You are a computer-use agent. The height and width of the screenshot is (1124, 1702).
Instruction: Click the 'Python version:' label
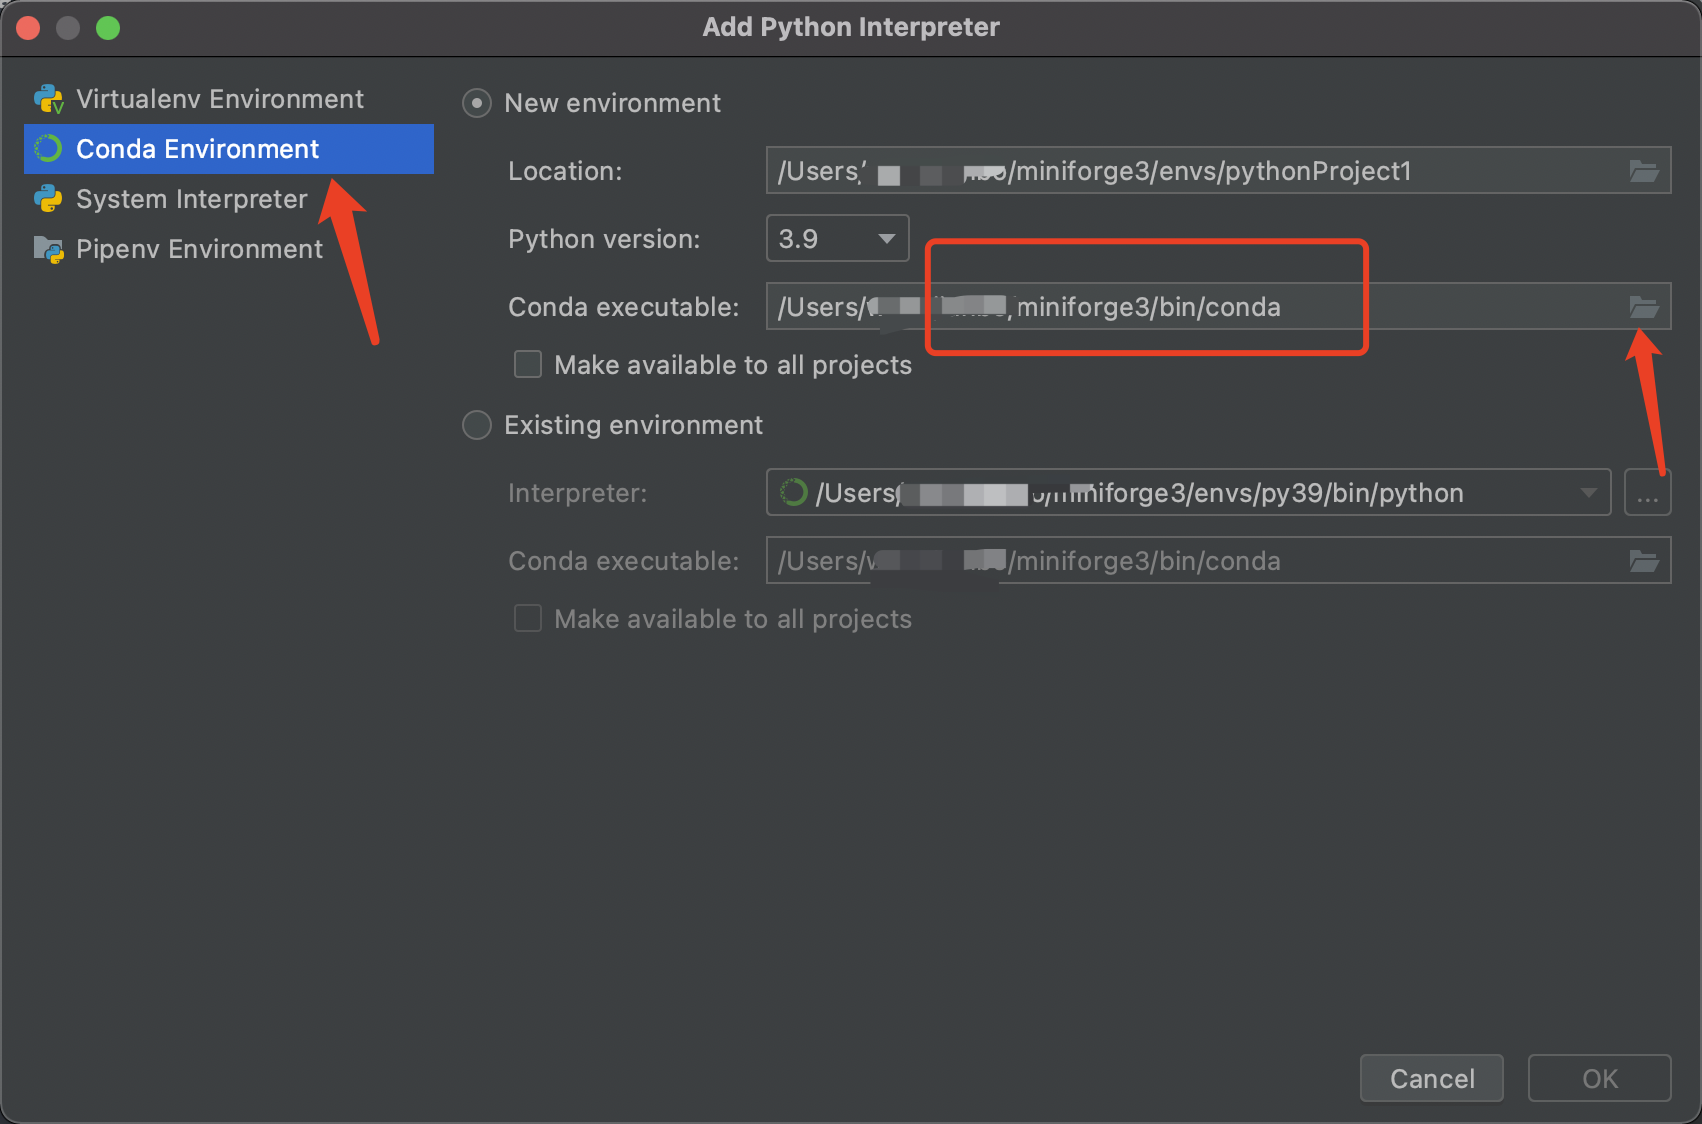(604, 239)
